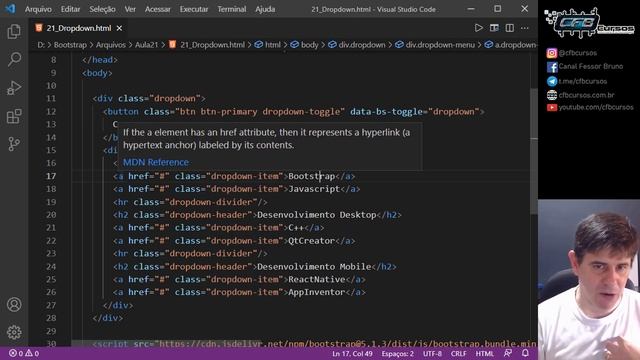Click line number 11 in gutter
Viewport: 640px width, 360px height.
[51, 98]
